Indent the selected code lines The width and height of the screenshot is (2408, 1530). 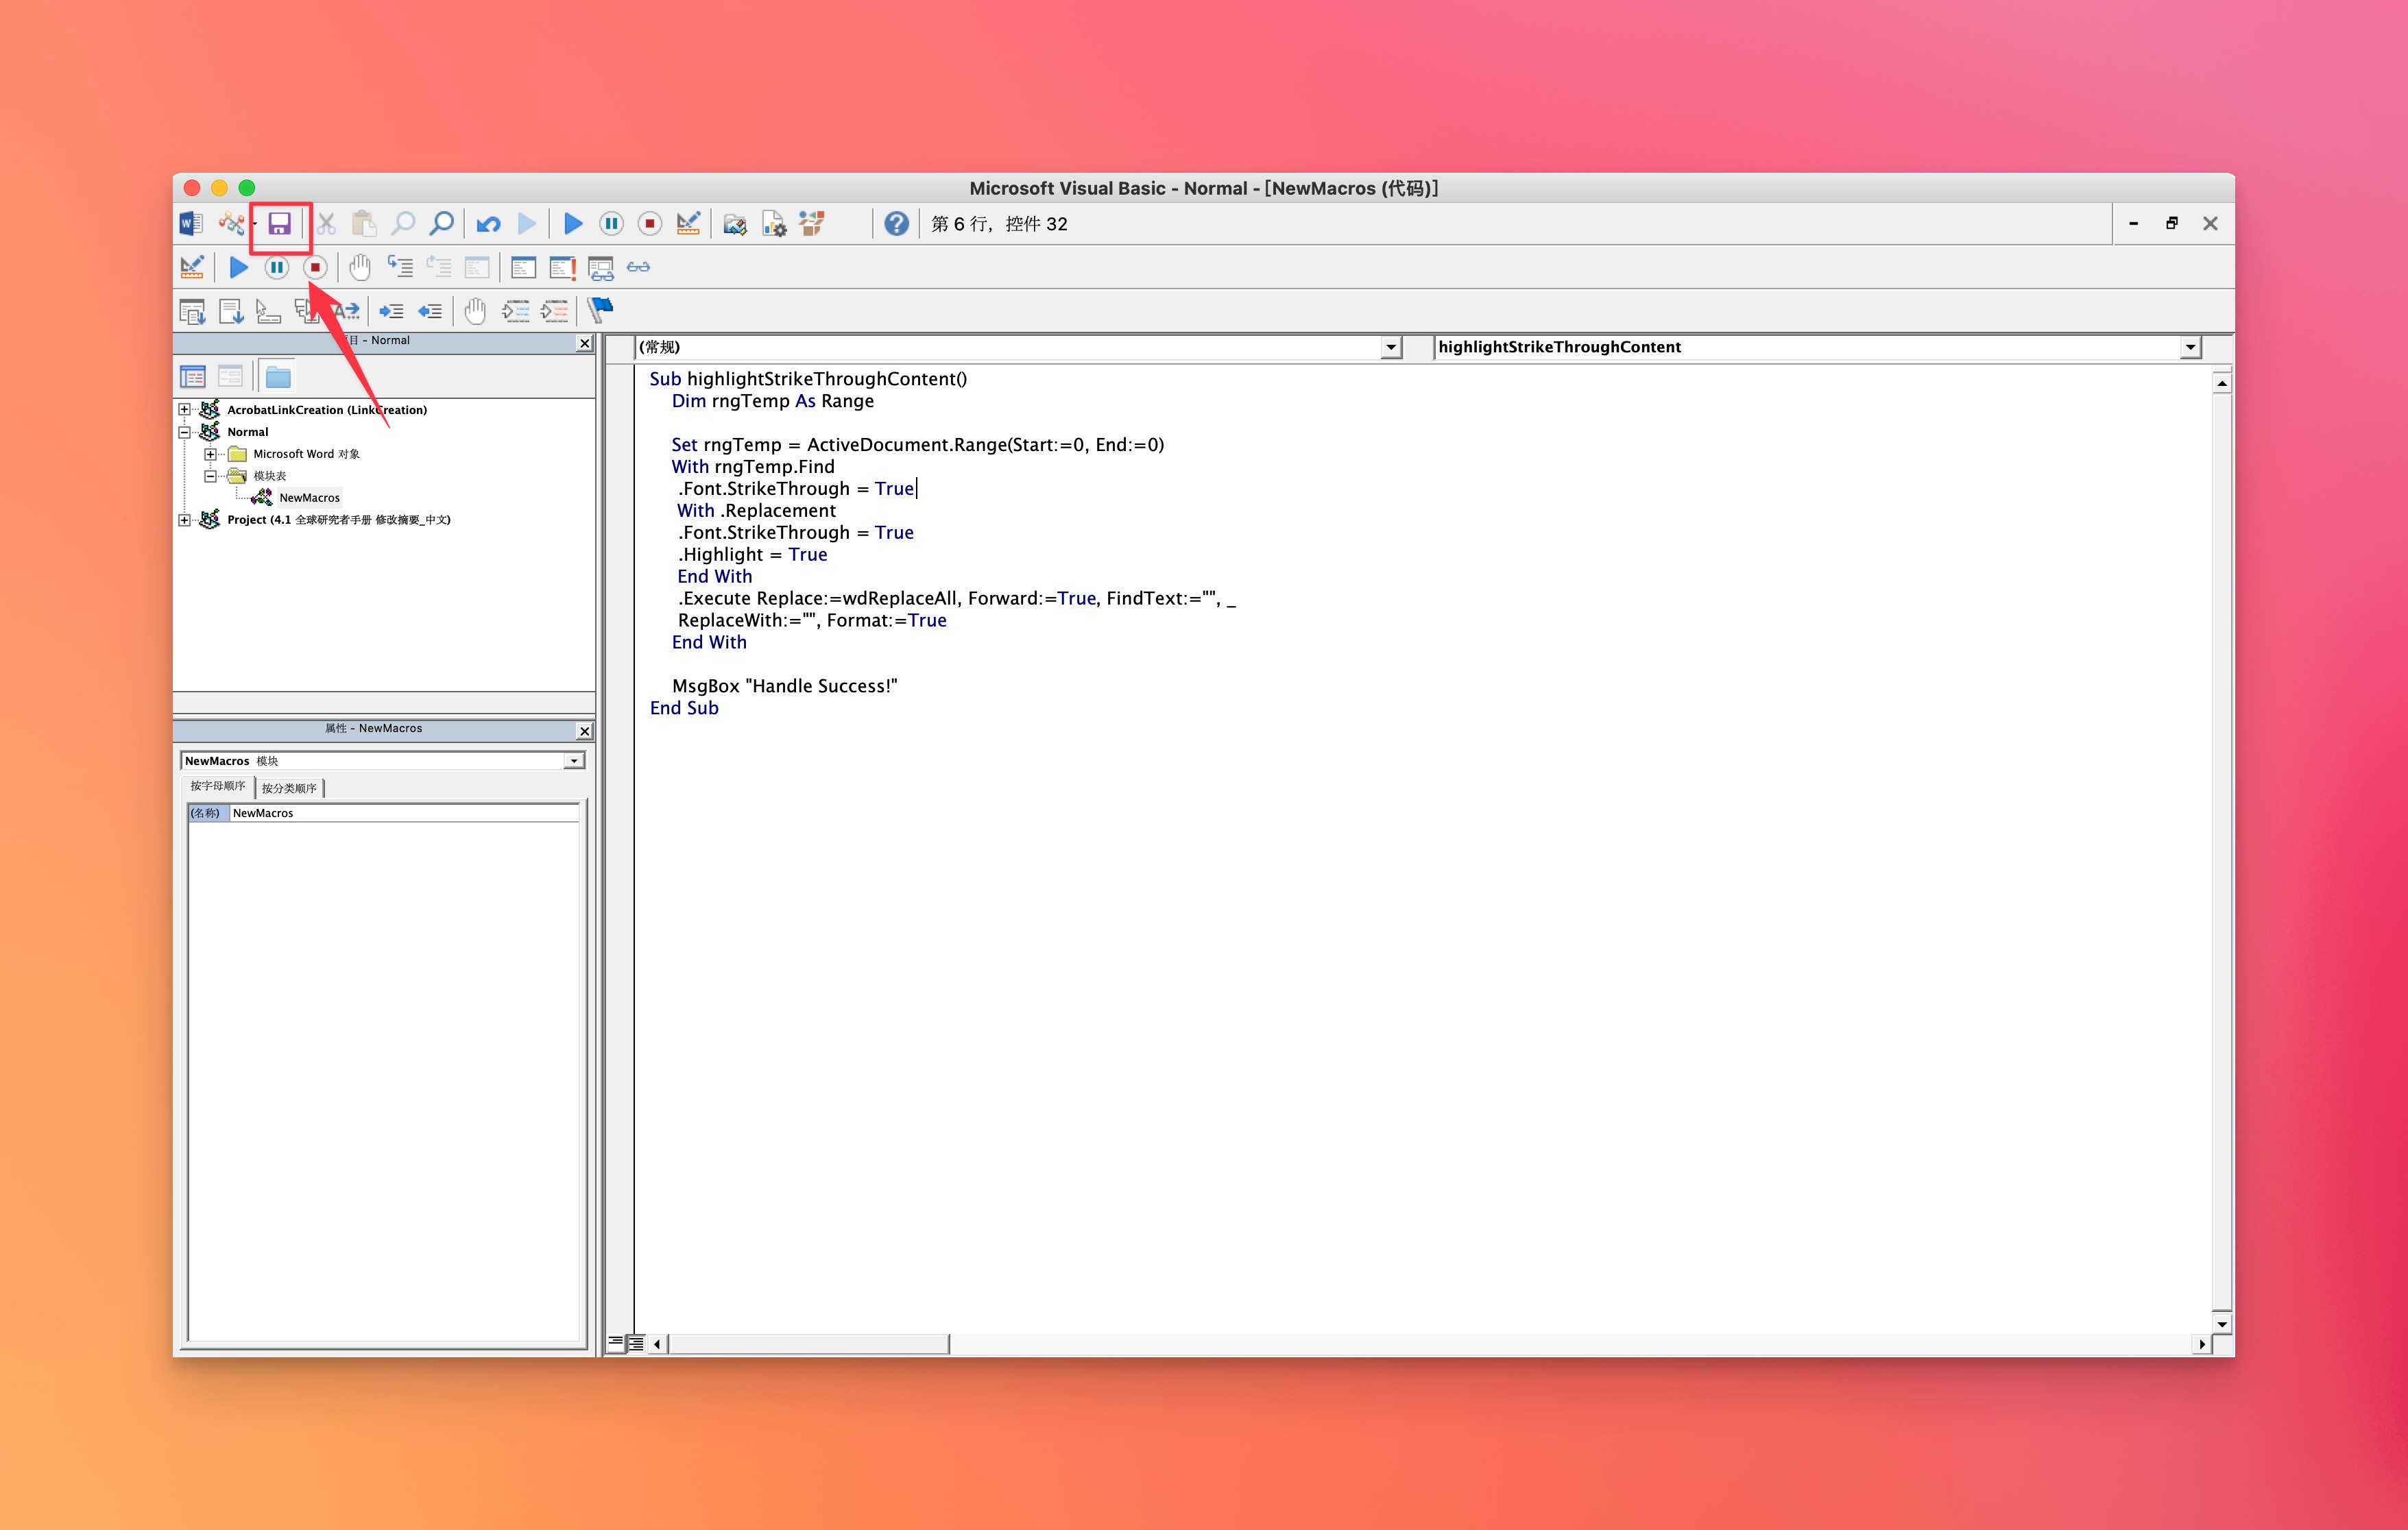point(391,311)
